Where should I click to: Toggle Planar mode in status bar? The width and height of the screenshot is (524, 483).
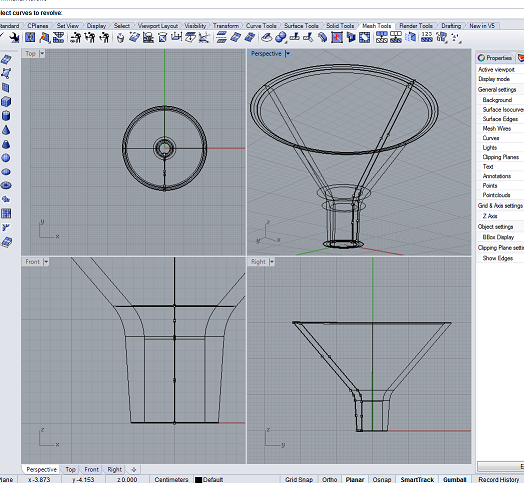tap(355, 479)
